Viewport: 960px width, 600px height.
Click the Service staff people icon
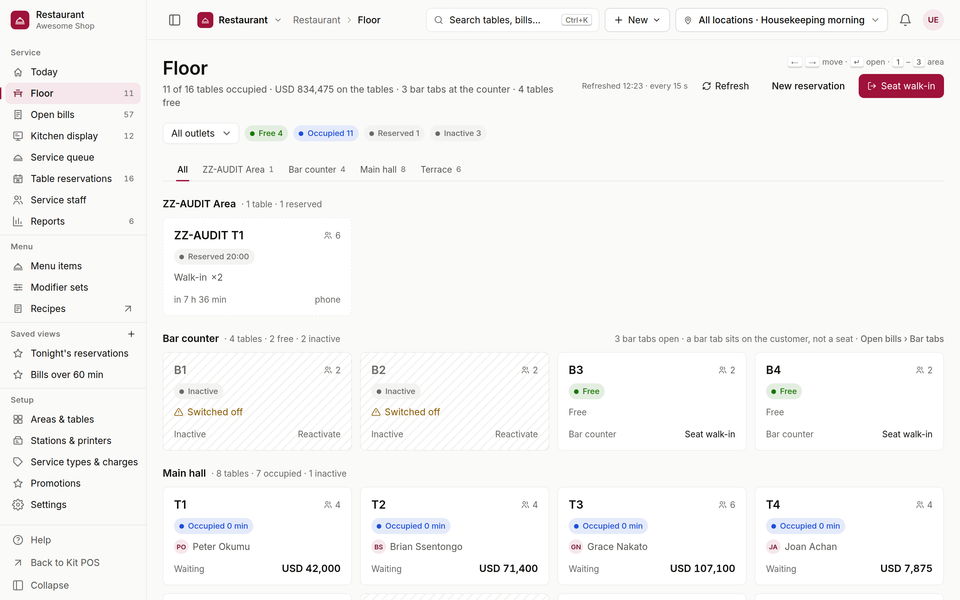[x=18, y=200]
